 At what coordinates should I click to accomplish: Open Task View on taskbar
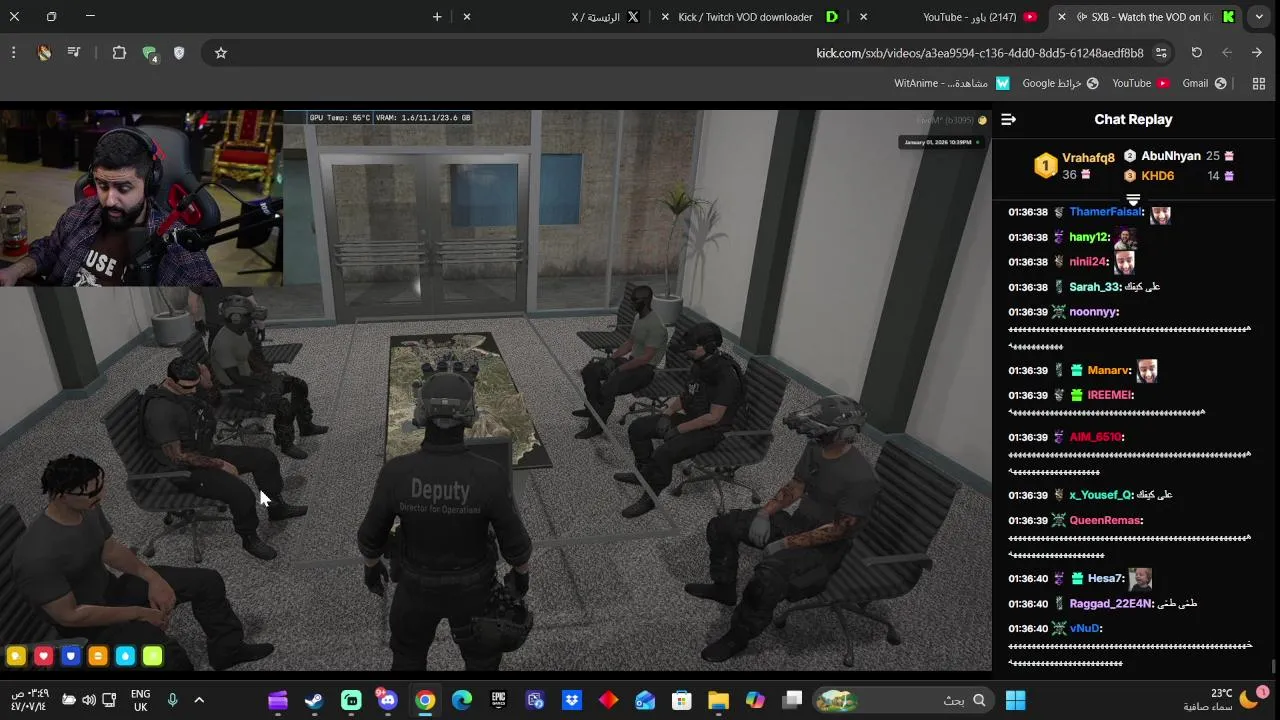pyautogui.click(x=792, y=700)
